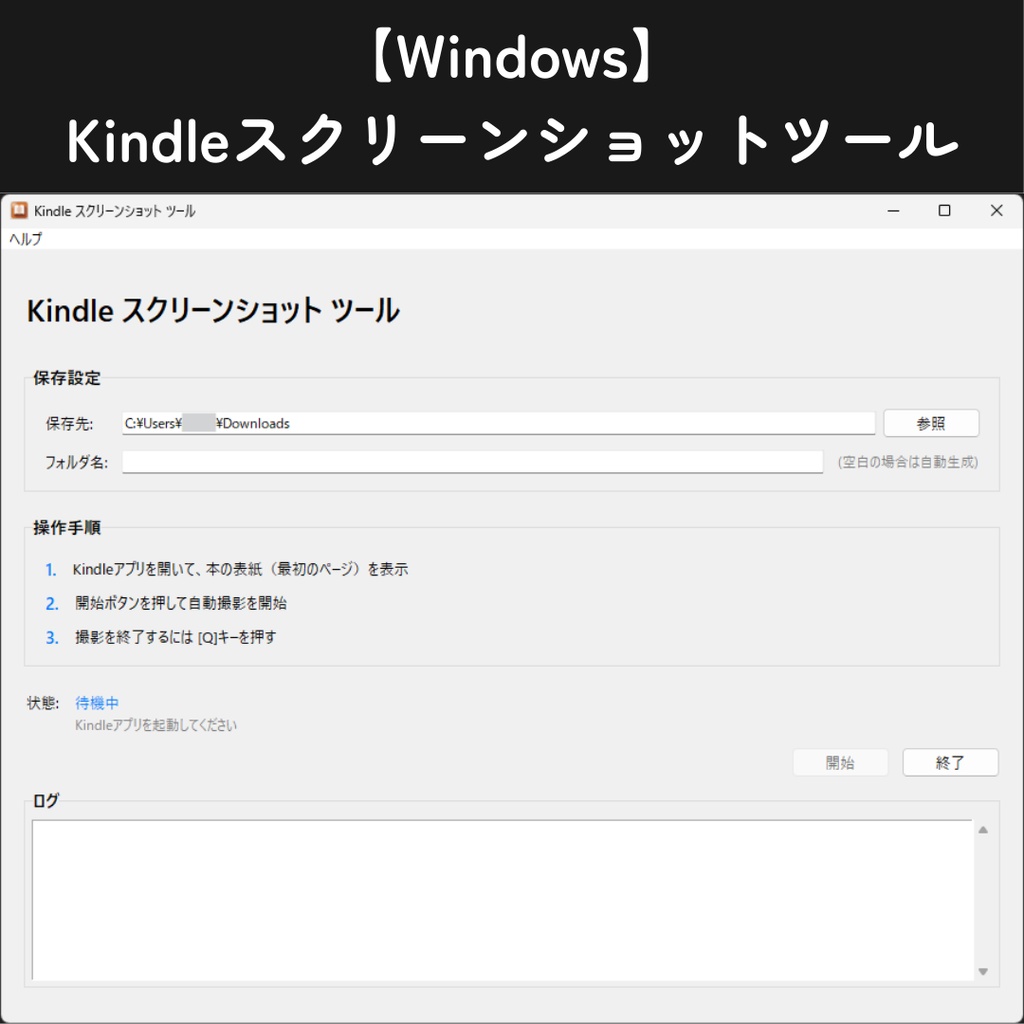The image size is (1024, 1024).
Task: Click inside the ログ text area
Action: [502, 899]
